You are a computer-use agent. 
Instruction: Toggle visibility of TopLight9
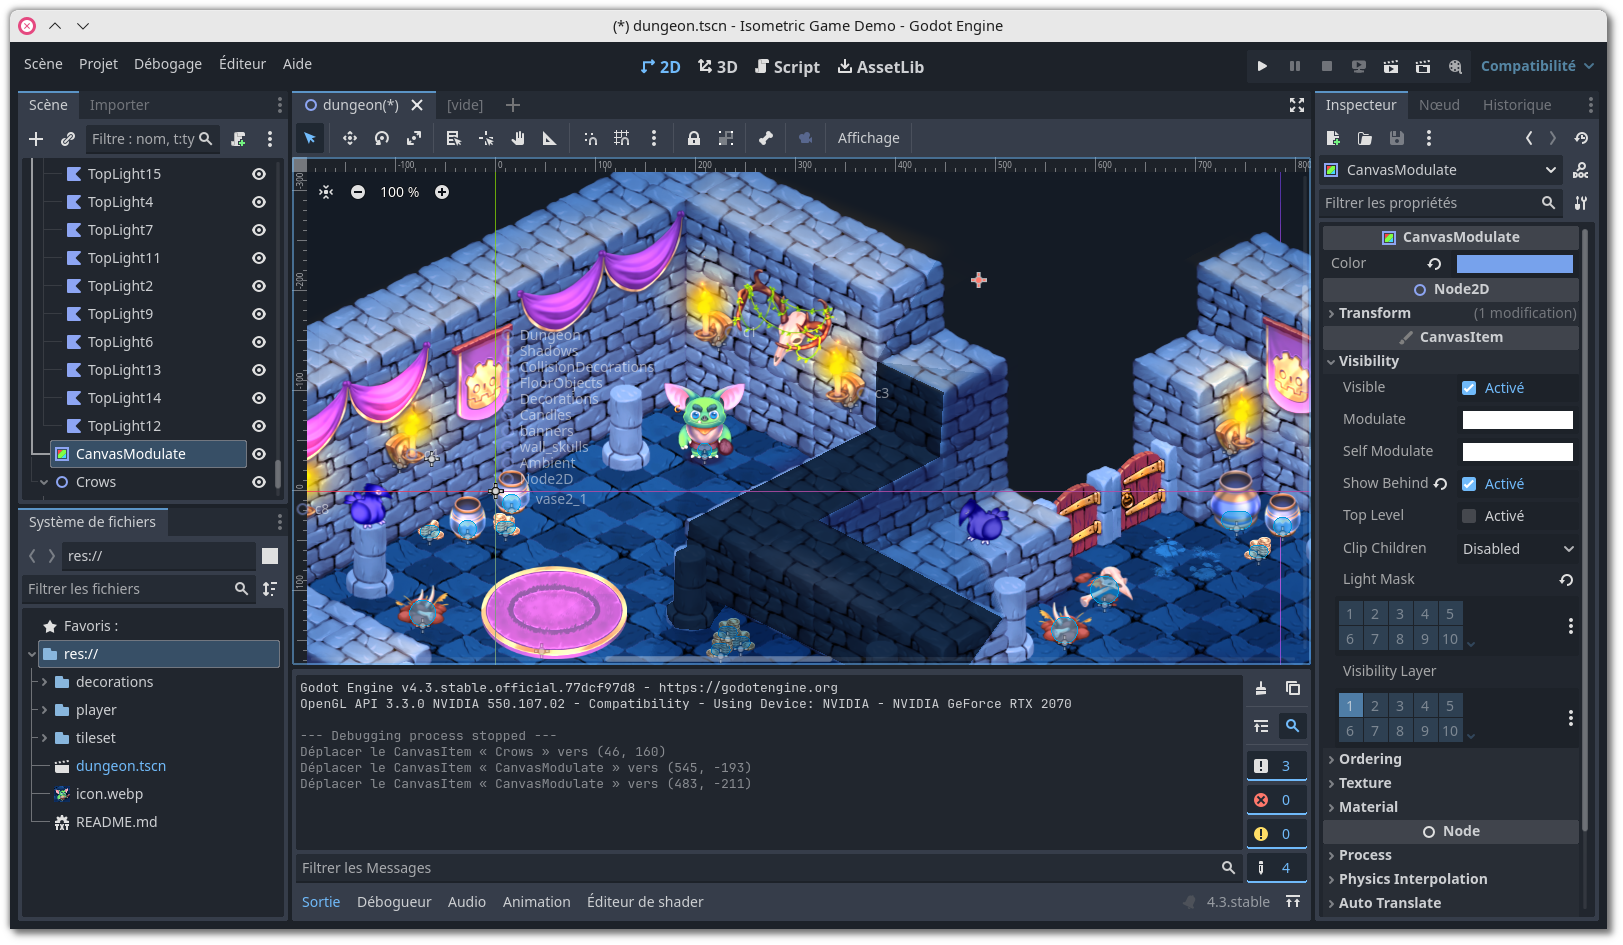coord(259,314)
